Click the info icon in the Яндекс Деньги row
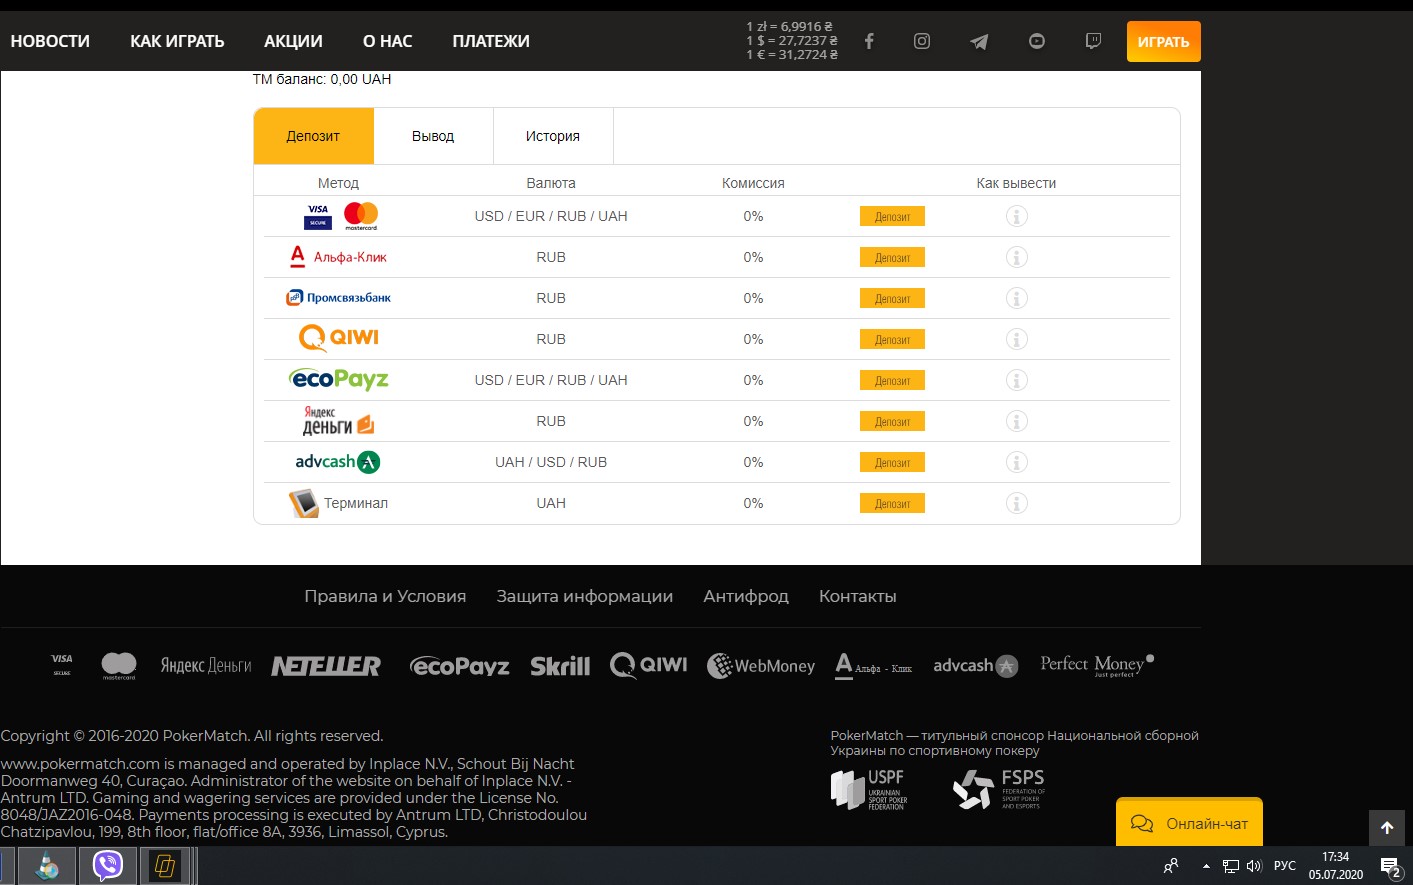Screen dimensions: 1413x885 tap(1016, 421)
